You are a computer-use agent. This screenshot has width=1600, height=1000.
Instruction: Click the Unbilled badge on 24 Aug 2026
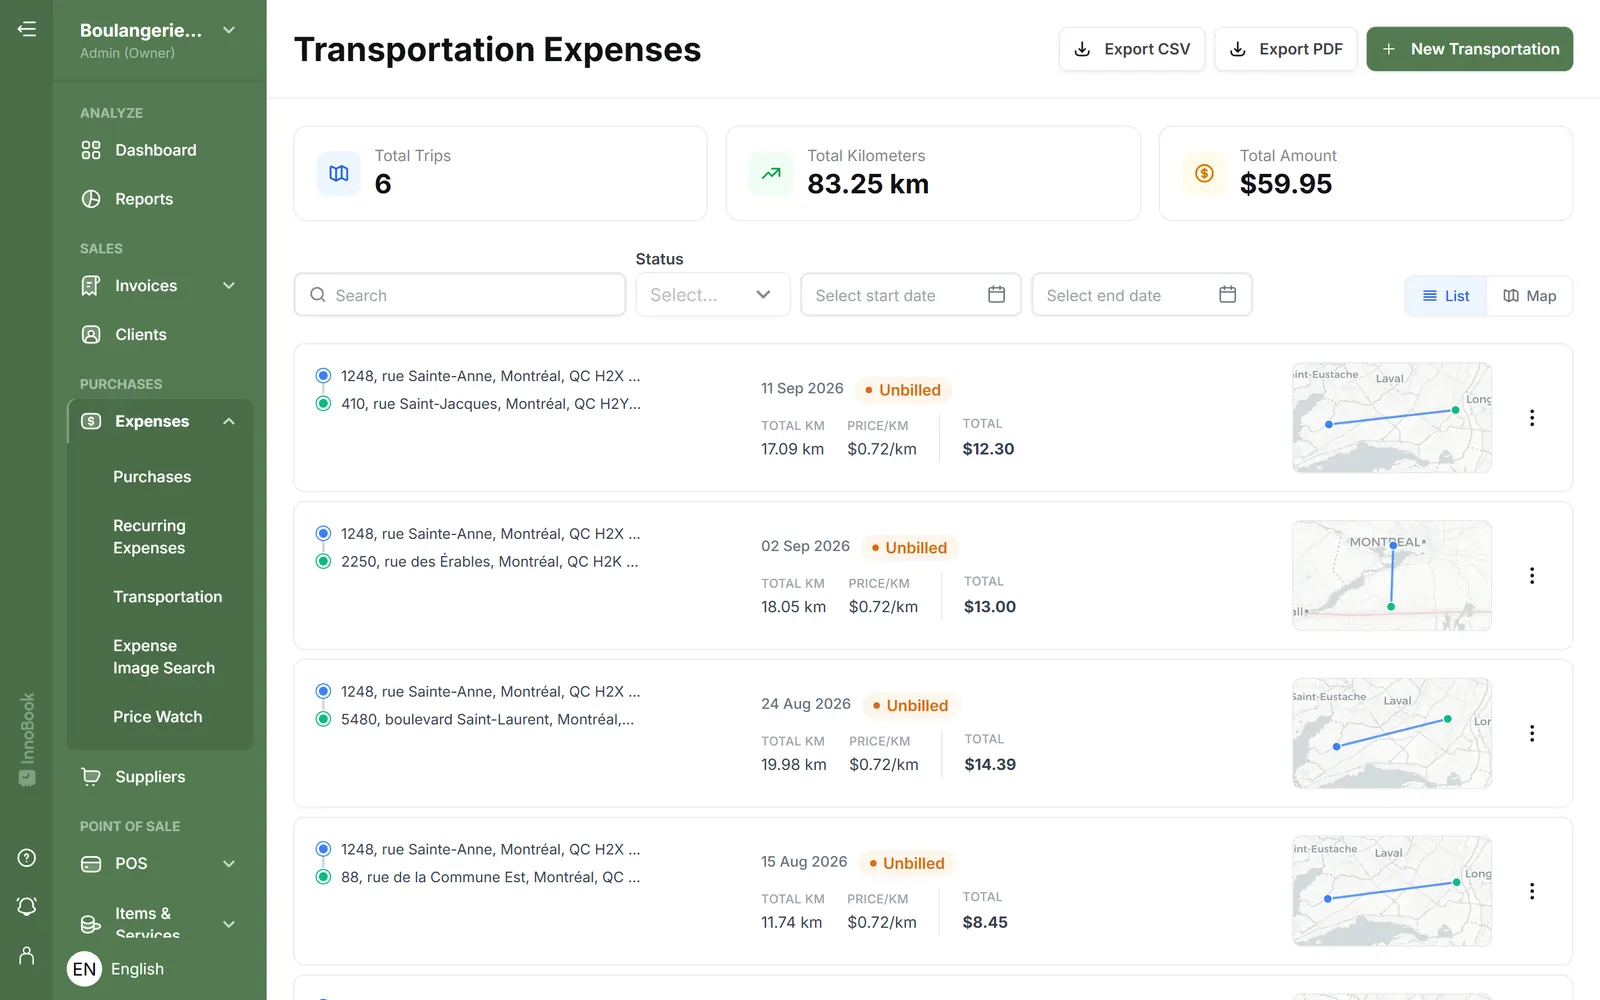910,705
